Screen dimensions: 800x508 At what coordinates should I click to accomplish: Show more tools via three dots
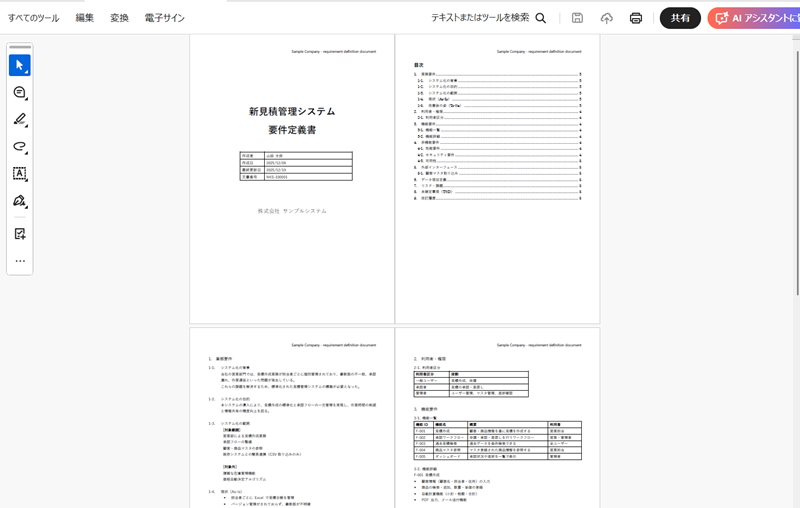pyautogui.click(x=20, y=261)
